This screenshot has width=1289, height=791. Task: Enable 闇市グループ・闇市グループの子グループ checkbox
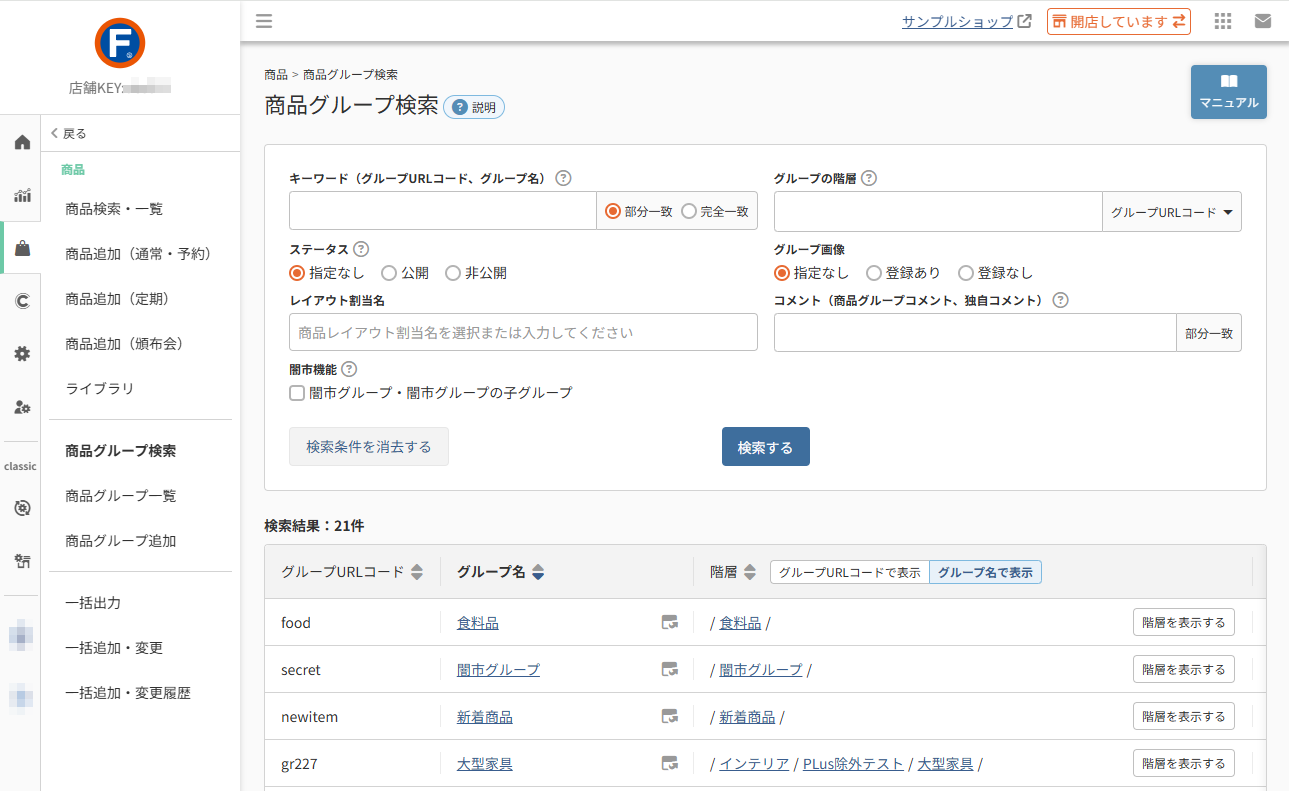pos(297,393)
